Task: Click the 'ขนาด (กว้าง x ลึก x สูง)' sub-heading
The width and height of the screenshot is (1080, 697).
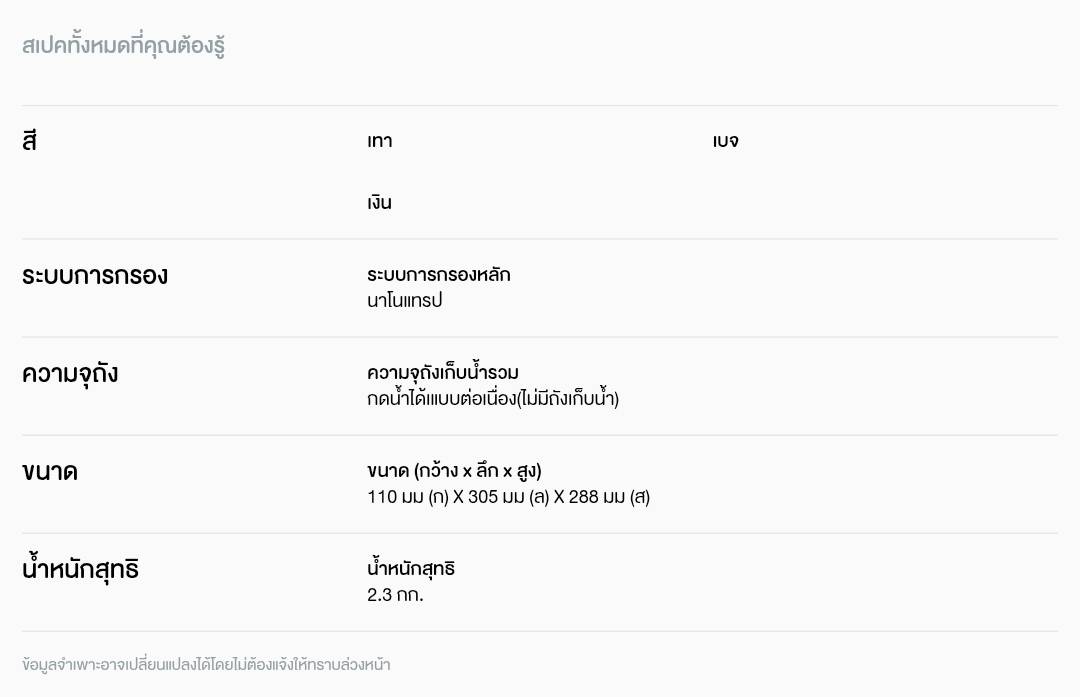Action: coord(454,471)
